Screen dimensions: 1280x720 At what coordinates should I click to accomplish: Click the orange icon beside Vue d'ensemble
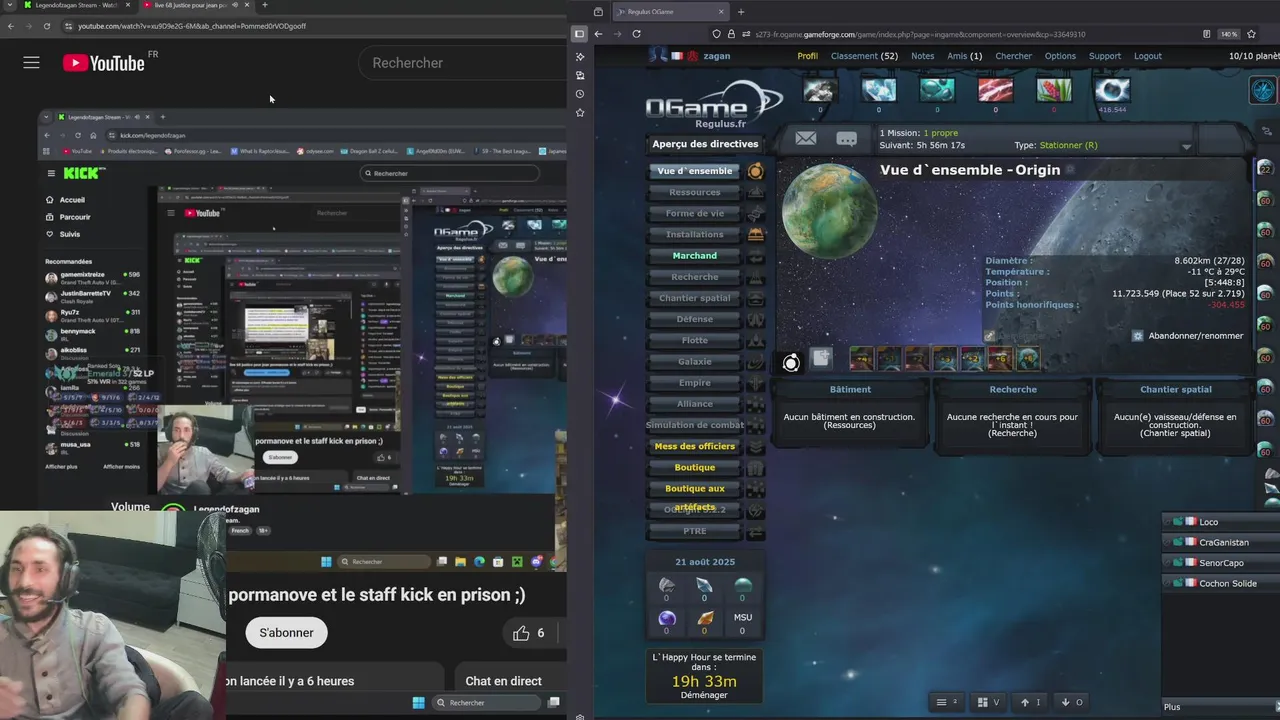click(x=756, y=171)
